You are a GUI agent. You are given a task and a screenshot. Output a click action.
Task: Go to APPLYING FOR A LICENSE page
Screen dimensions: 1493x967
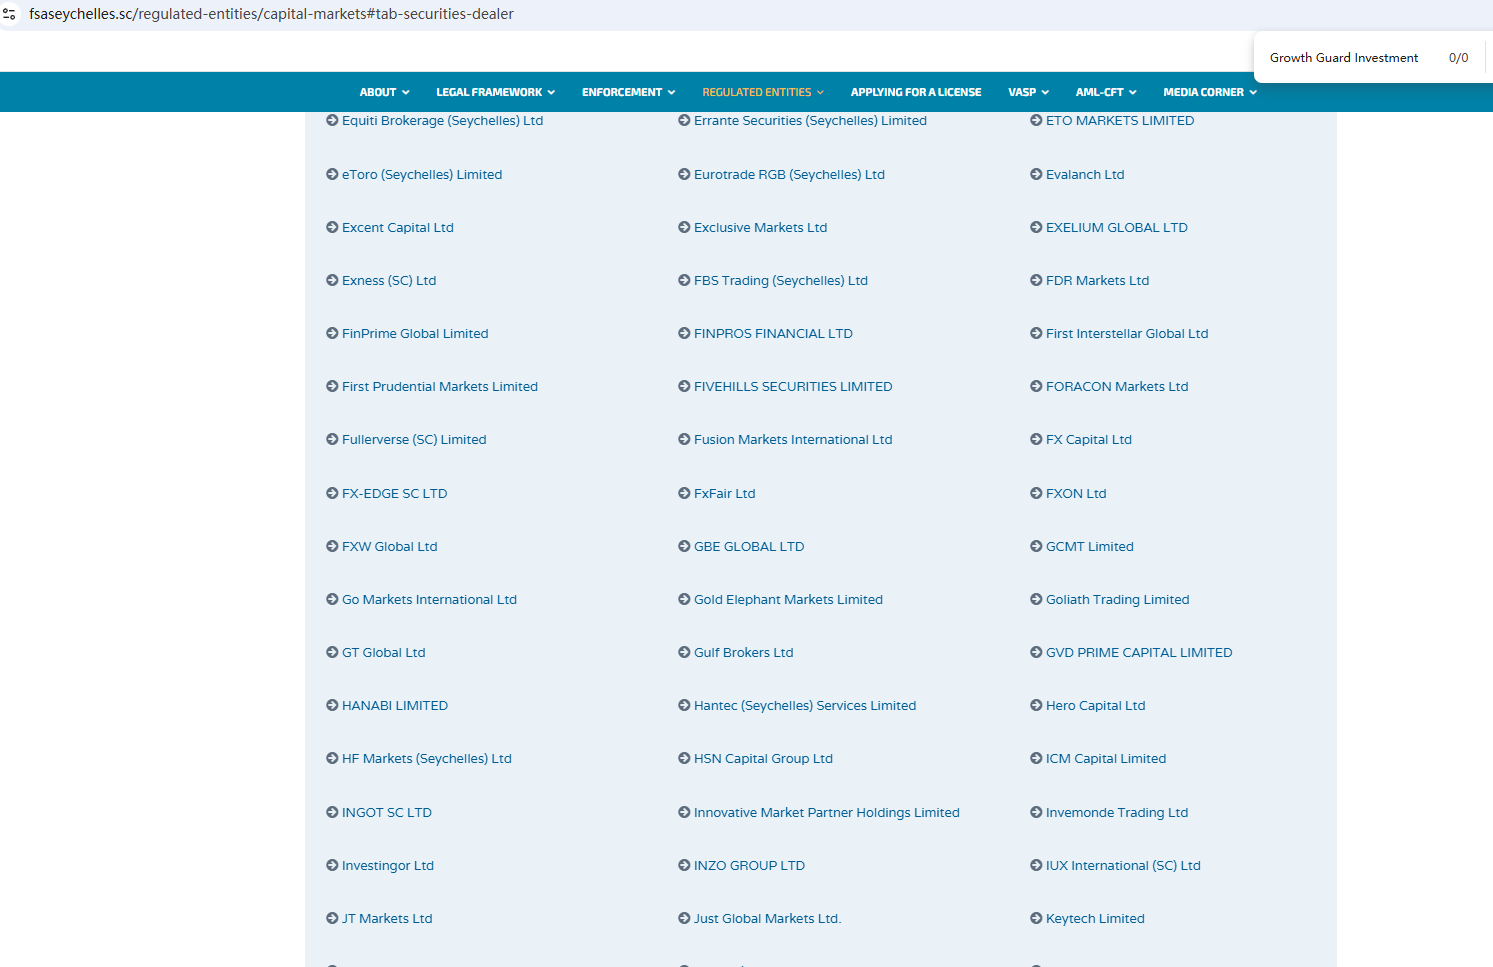[916, 92]
